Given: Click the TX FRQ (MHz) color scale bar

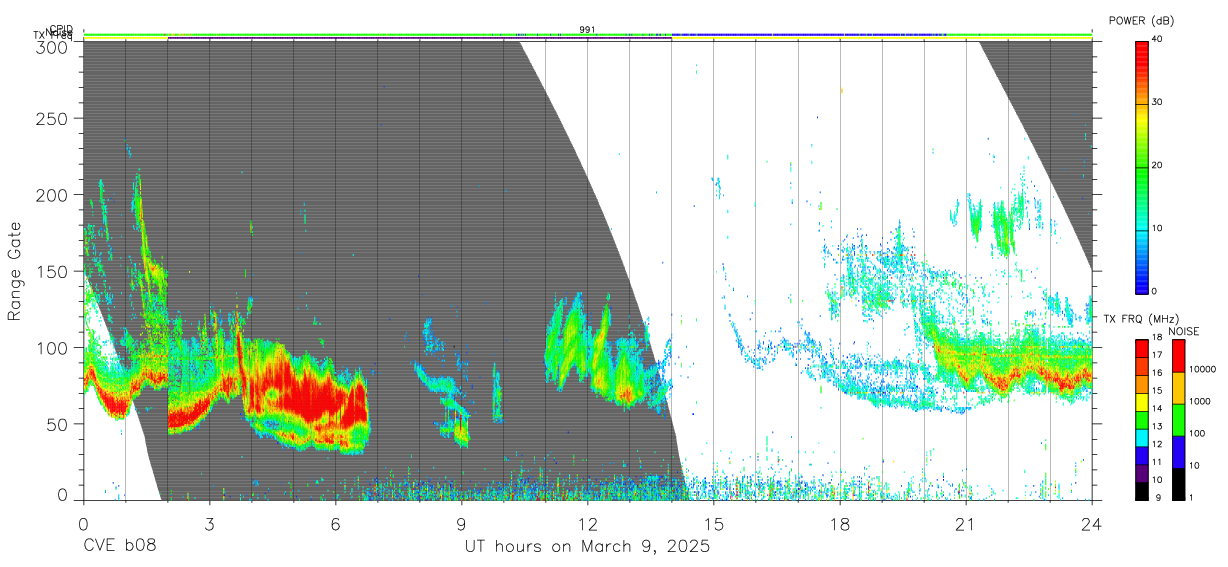Looking at the screenshot, I should tap(1142, 419).
